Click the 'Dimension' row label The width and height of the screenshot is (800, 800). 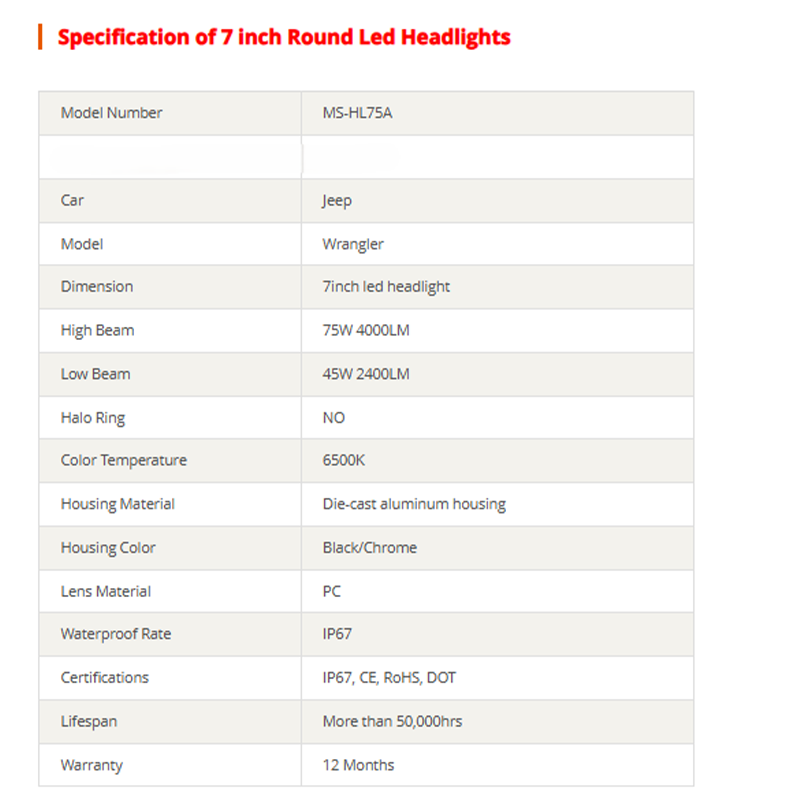coord(96,287)
